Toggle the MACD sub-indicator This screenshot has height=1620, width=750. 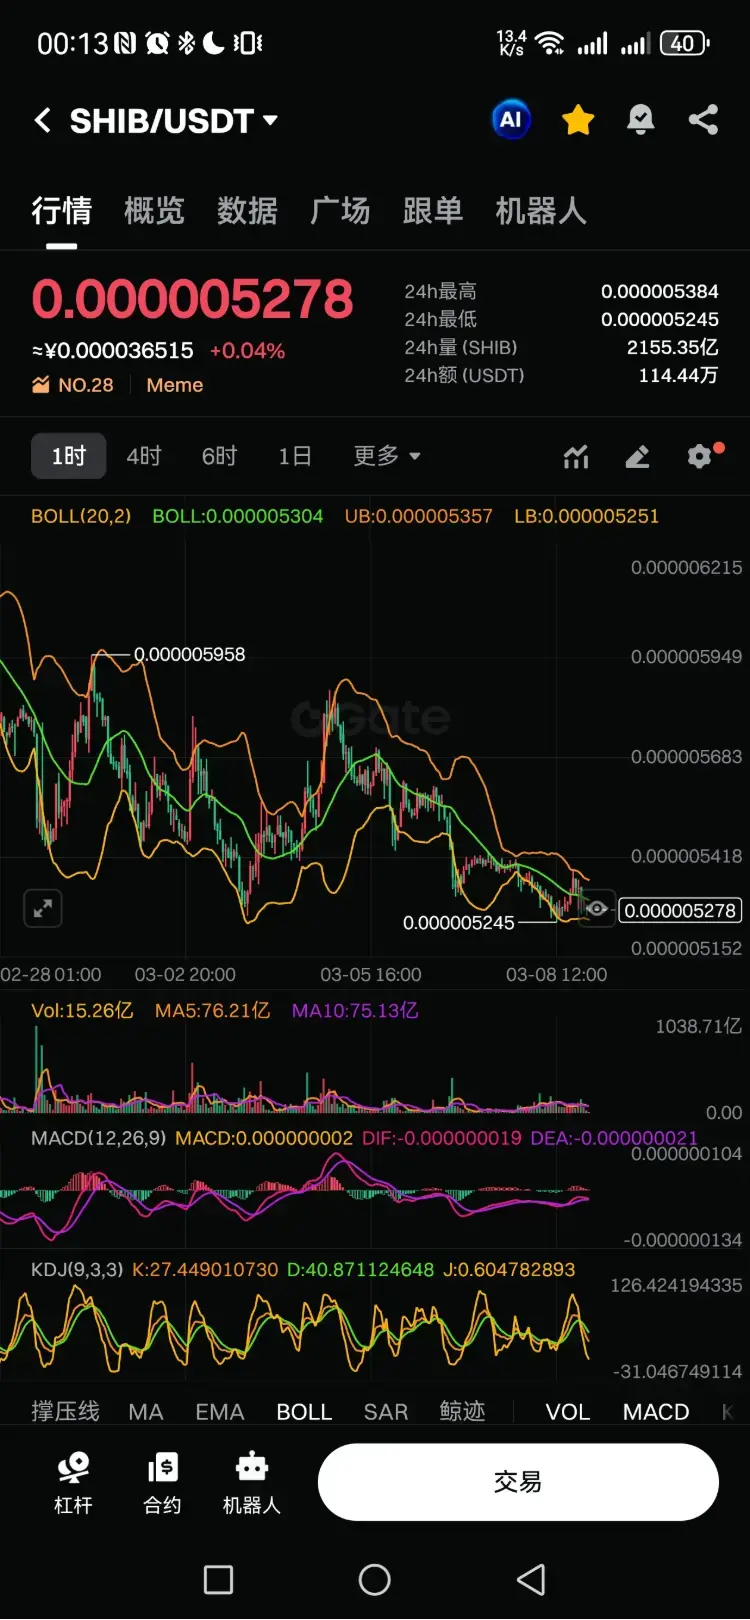[656, 1411]
